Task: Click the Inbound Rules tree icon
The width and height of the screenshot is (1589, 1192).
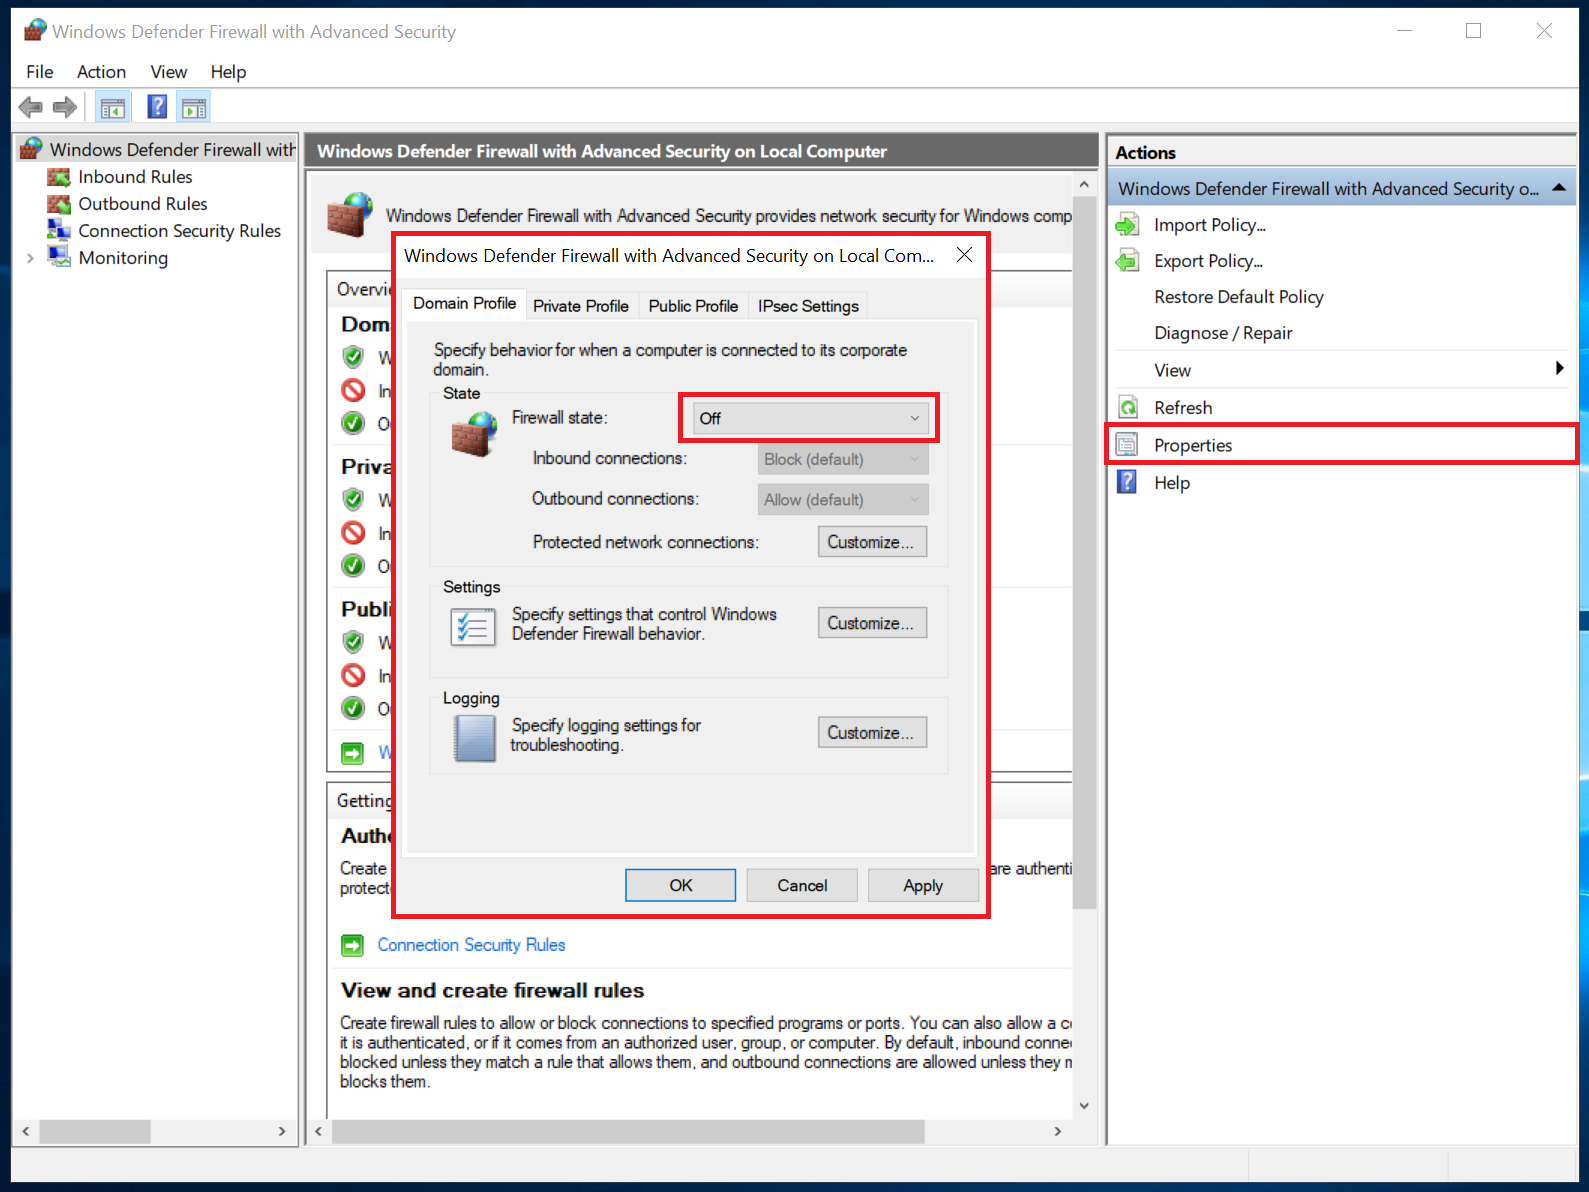Action: 59,177
